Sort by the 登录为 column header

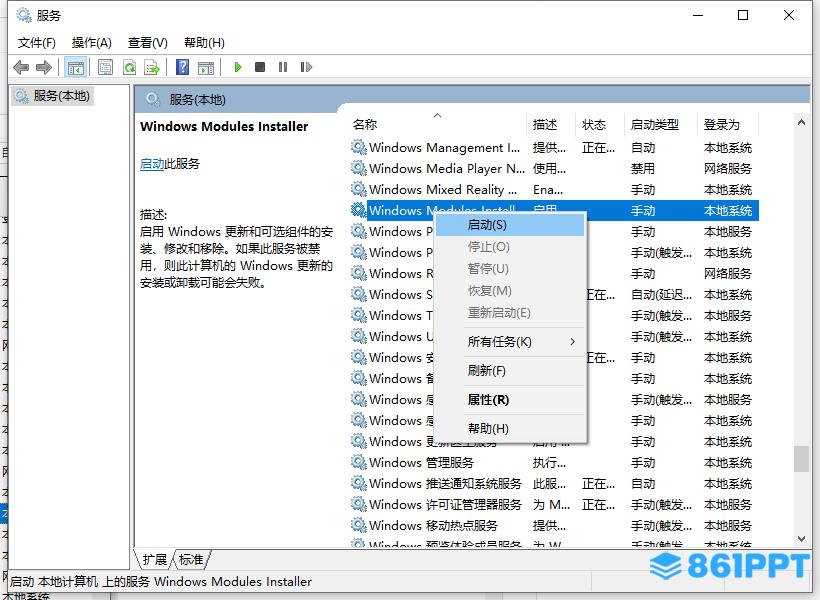(727, 124)
